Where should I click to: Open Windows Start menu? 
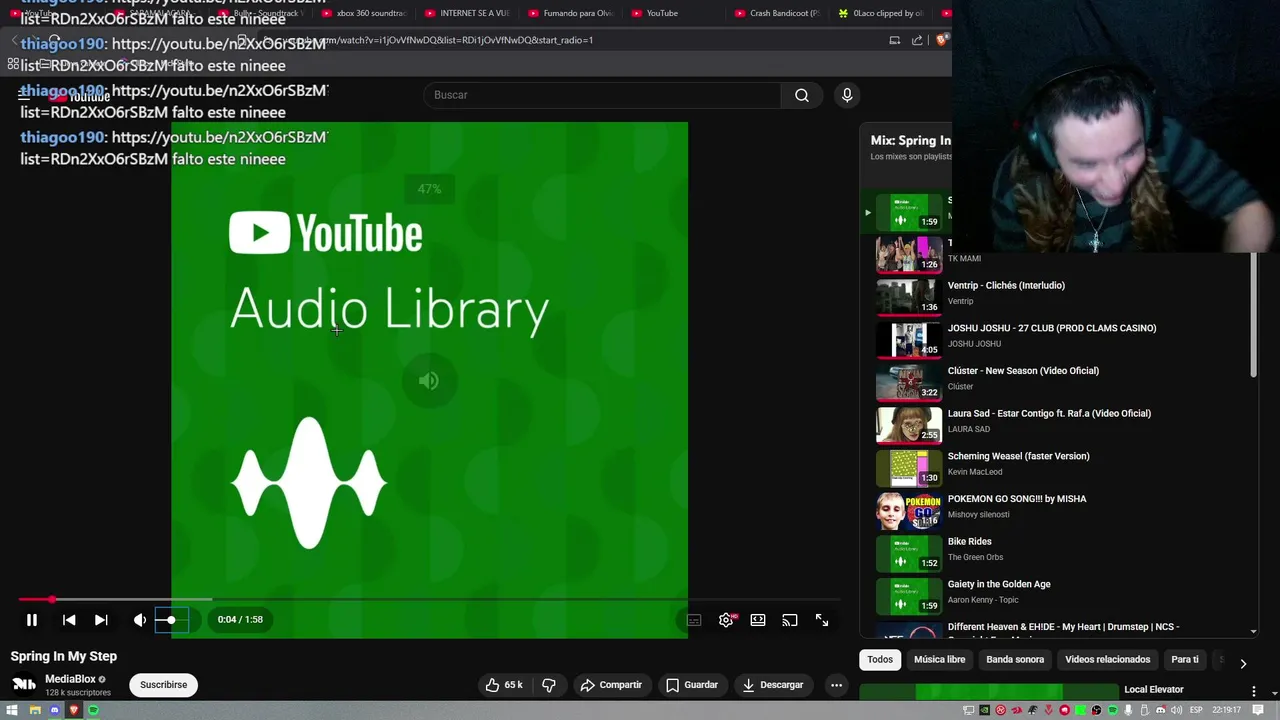click(13, 710)
